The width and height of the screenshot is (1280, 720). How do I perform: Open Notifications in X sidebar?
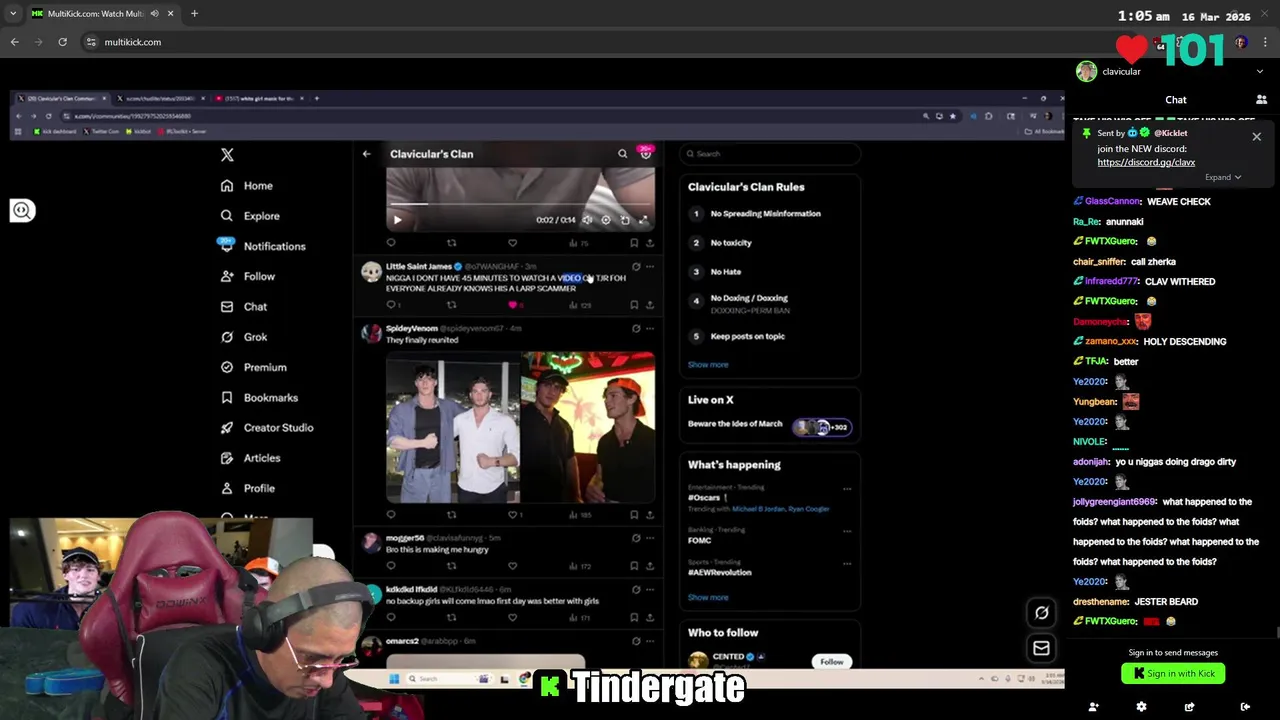[x=262, y=246]
